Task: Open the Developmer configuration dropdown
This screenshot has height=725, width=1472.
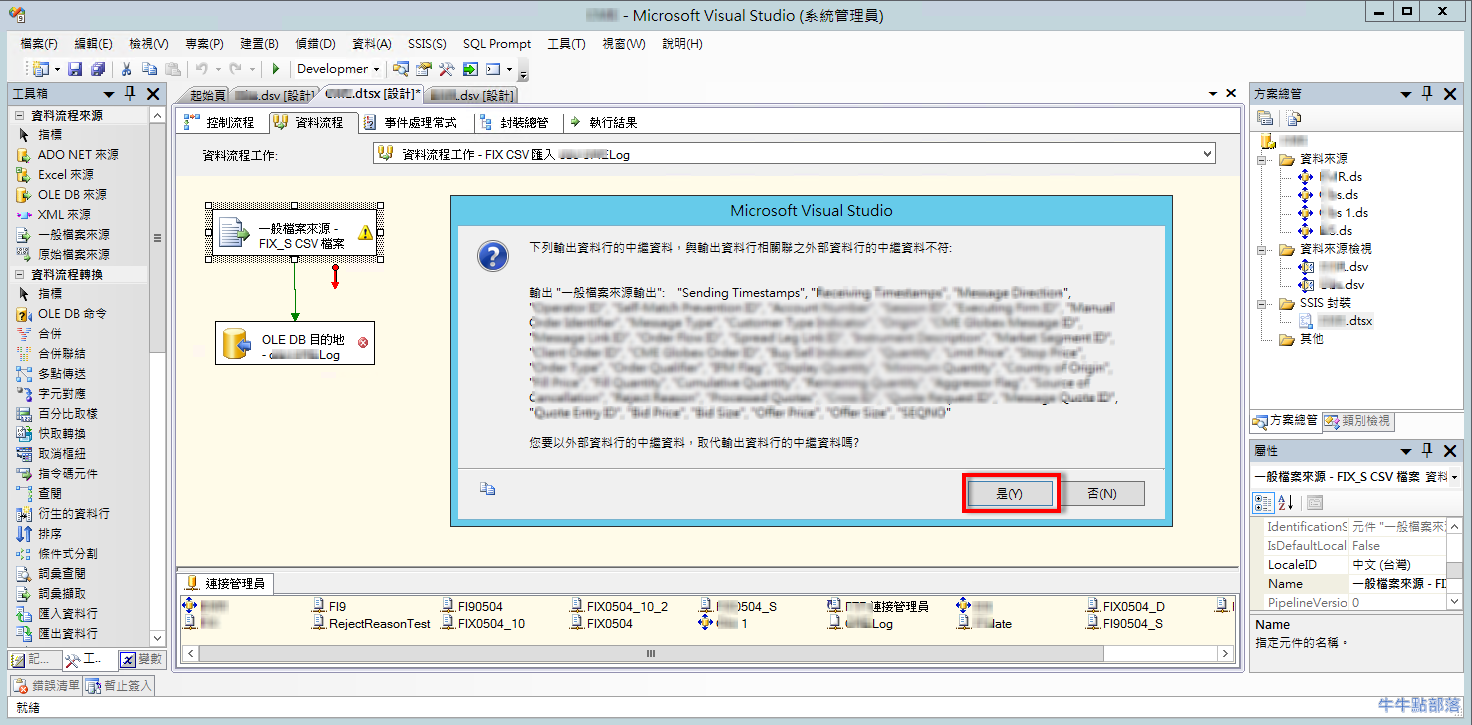Action: point(376,69)
